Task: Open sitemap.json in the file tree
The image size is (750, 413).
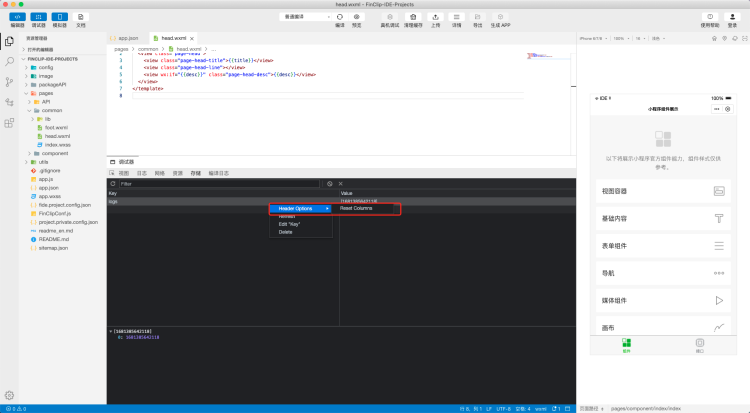Action: [x=53, y=248]
